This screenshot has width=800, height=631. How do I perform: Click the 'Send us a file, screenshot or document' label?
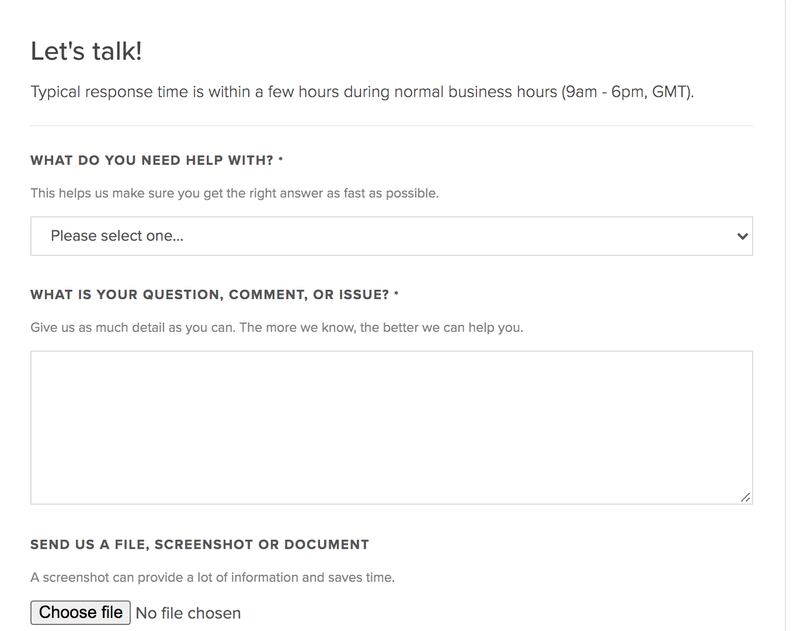click(200, 545)
